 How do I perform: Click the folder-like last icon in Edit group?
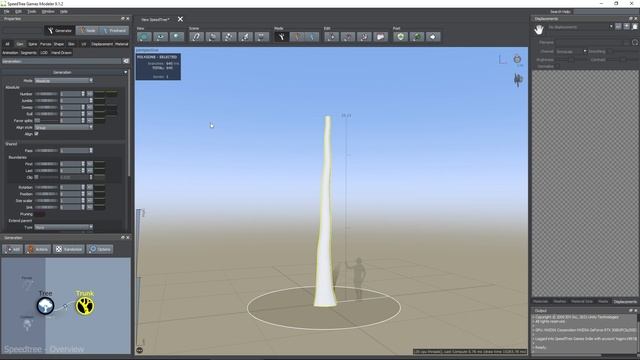(380, 37)
